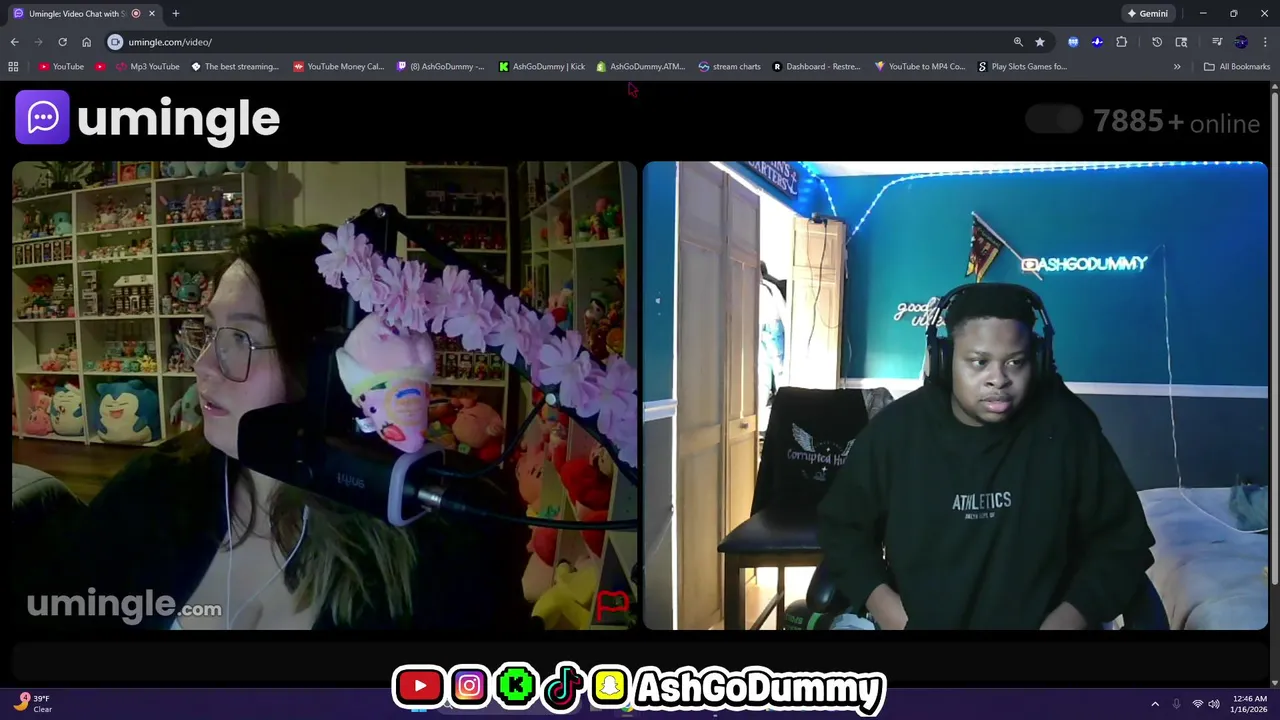This screenshot has height=720, width=1280.
Task: Open the Wi-Fi network tray icon
Action: (x=1197, y=704)
